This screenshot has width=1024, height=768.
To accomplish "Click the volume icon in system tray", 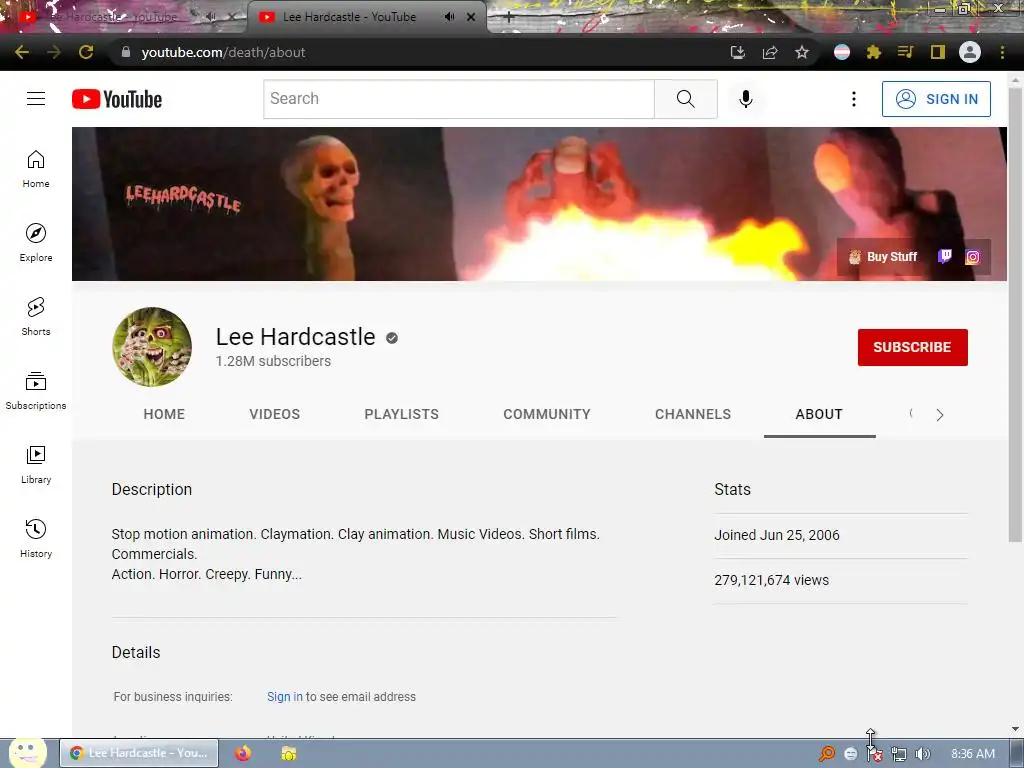I will (x=922, y=754).
